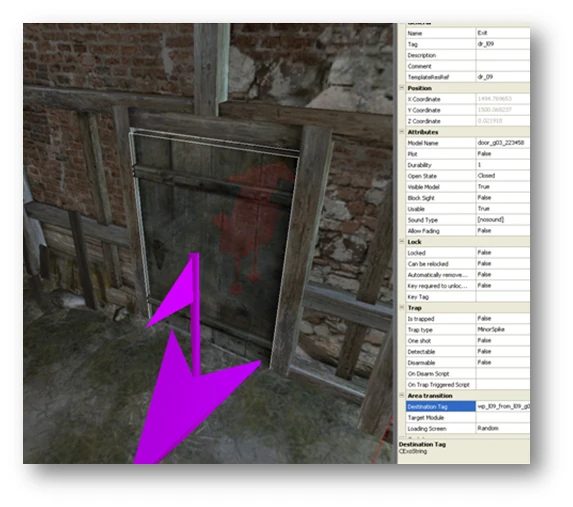Open the Sound Type dropdown [nosound]
The width and height of the screenshot is (573, 507).
[503, 220]
